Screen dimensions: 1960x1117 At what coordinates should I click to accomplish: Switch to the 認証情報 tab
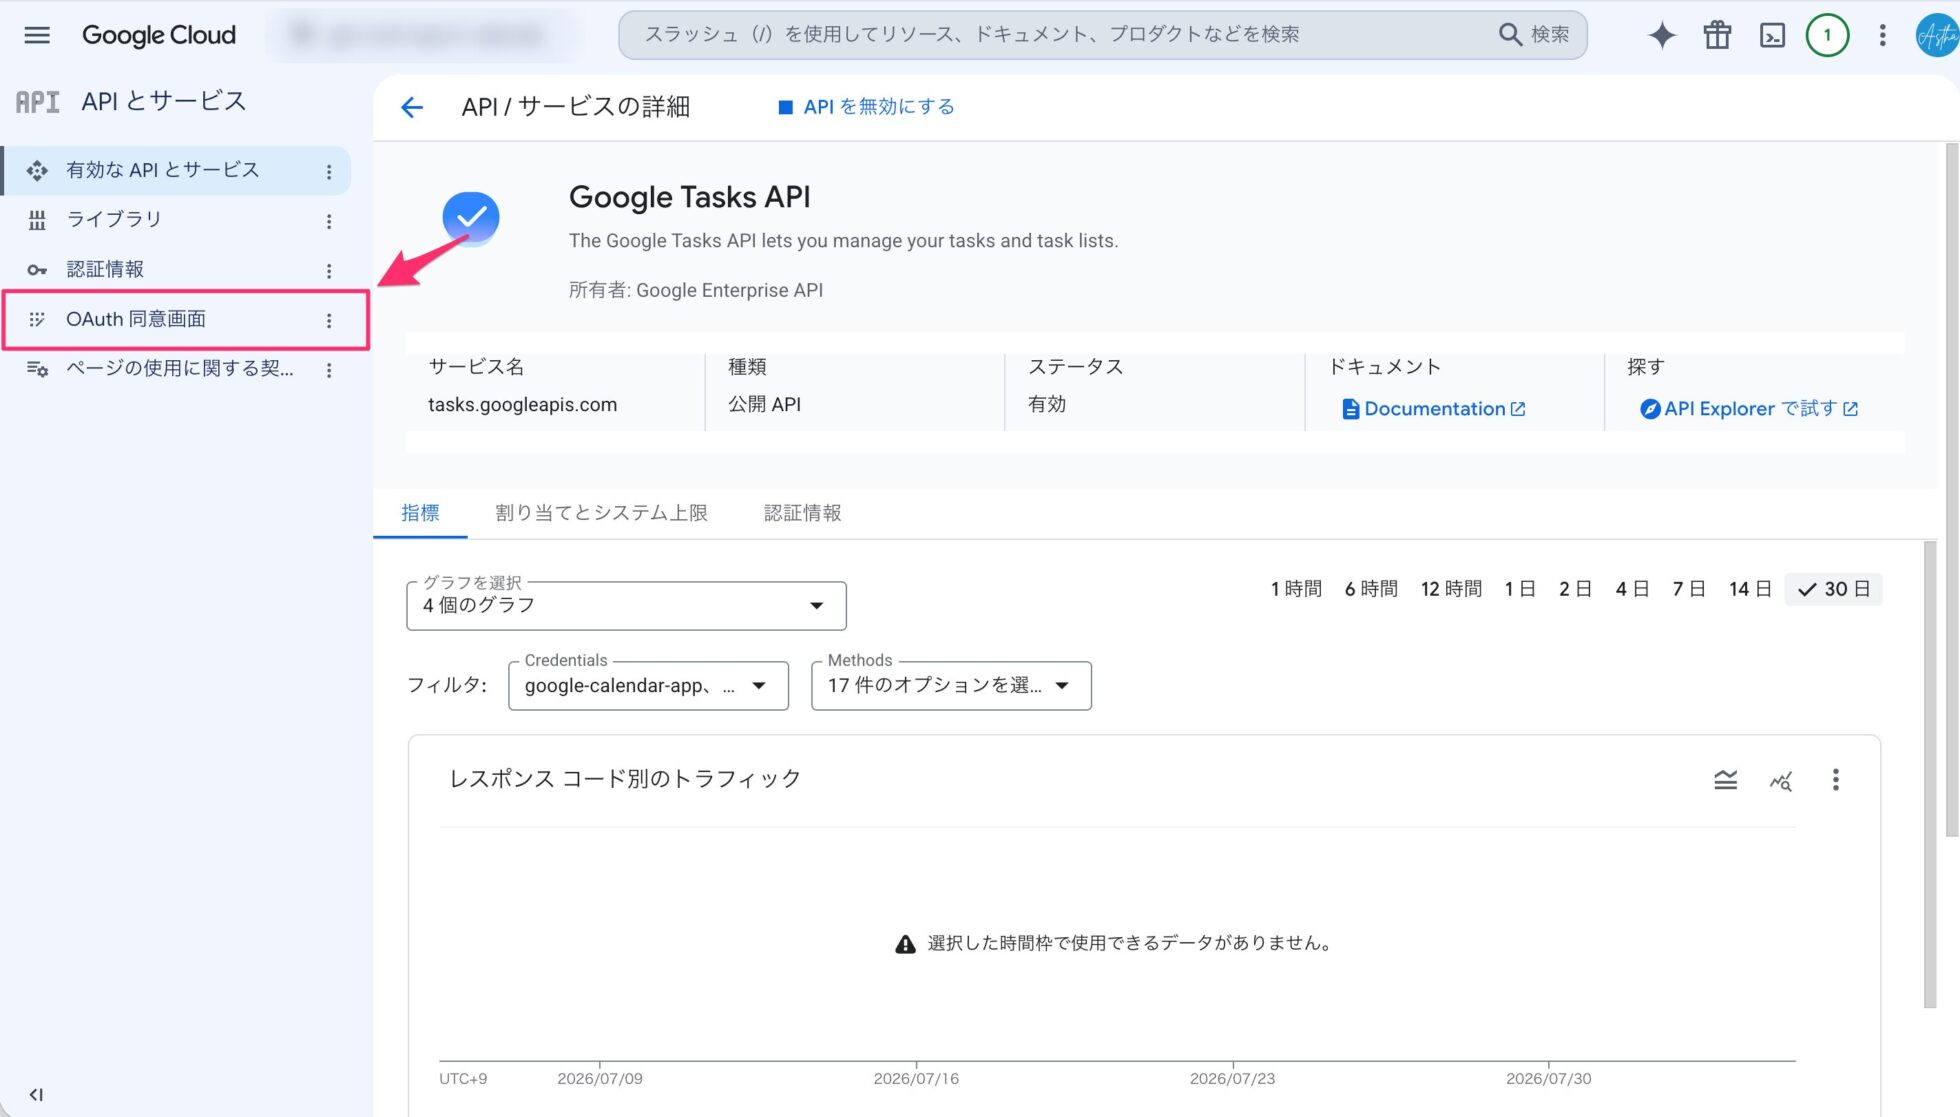[802, 513]
